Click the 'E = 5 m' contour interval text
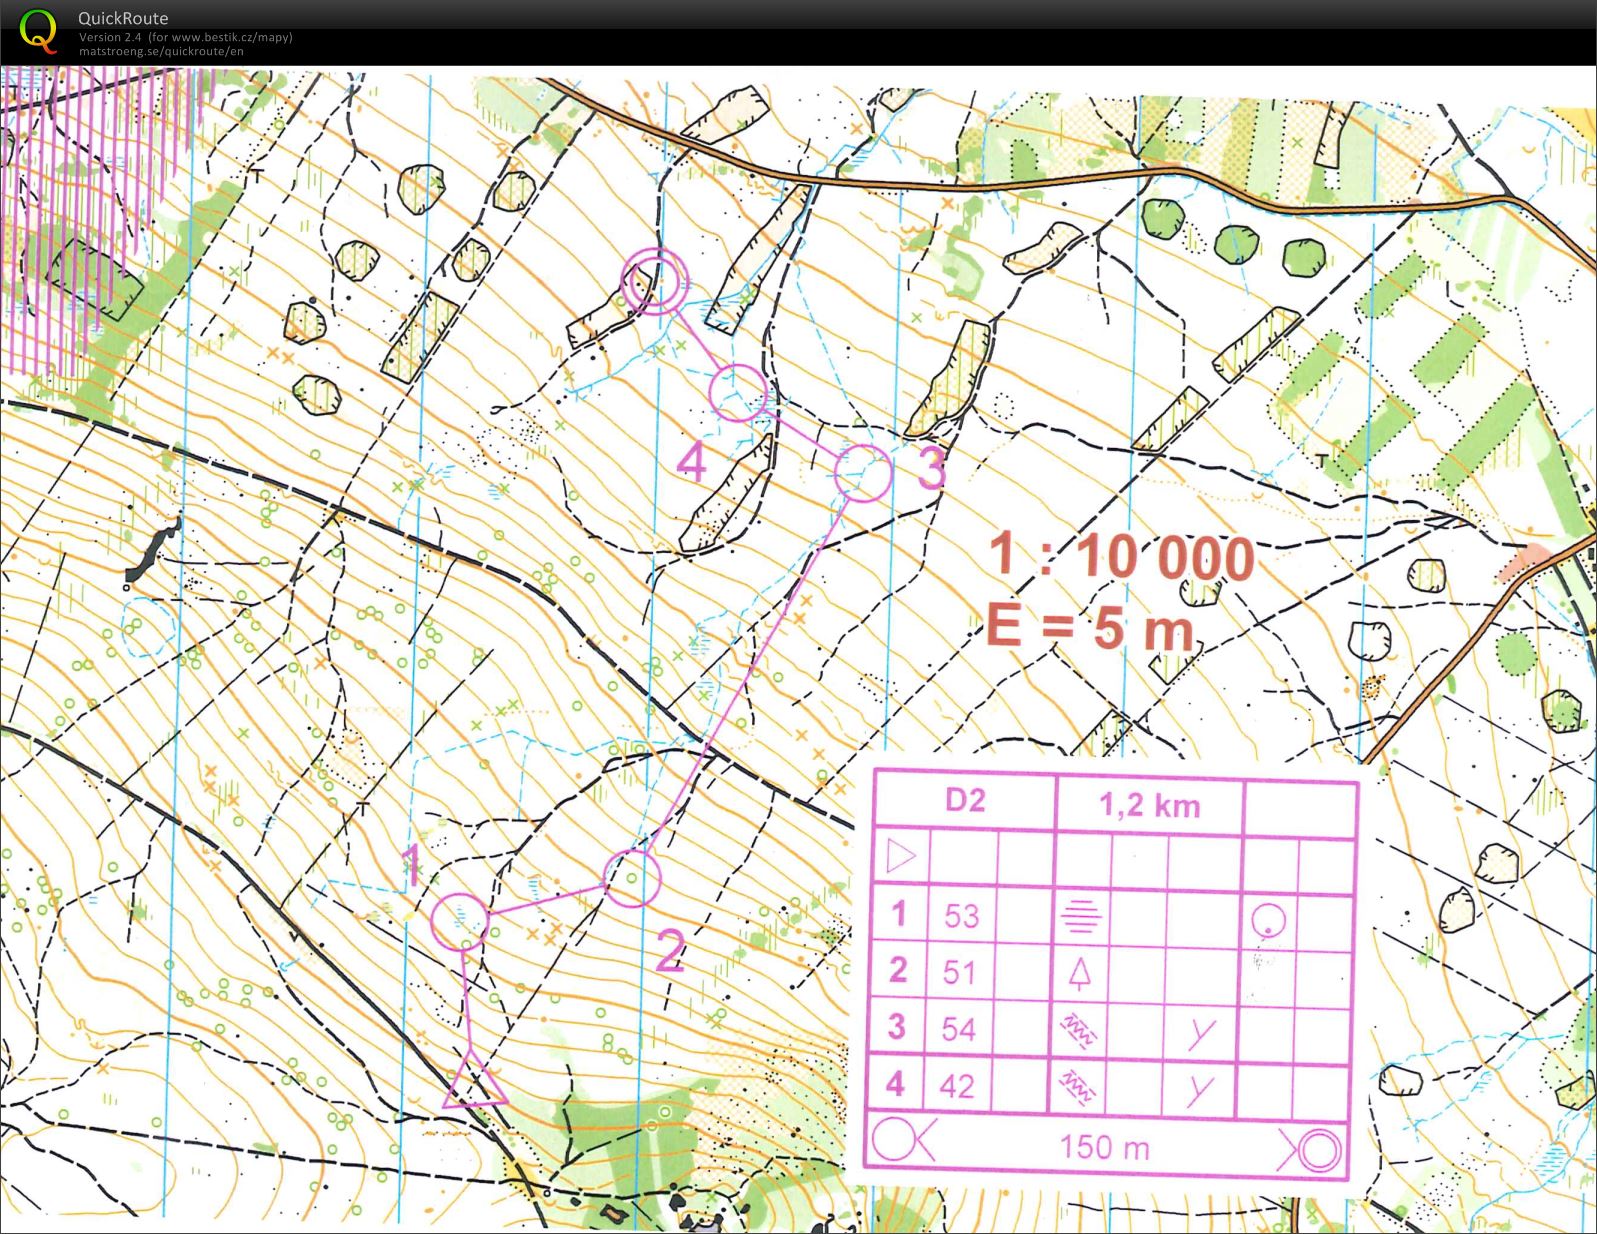1597x1234 pixels. pyautogui.click(x=1091, y=627)
